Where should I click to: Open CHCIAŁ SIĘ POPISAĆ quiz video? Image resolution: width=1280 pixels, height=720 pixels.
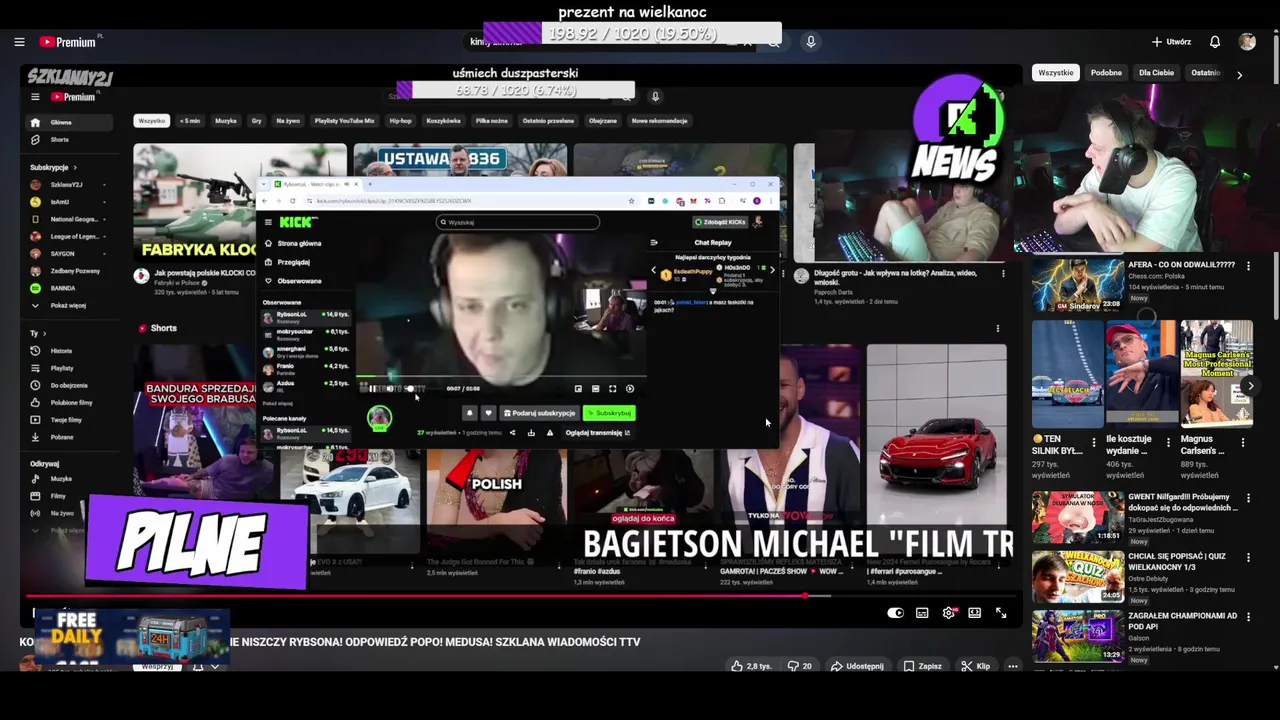(1078, 577)
